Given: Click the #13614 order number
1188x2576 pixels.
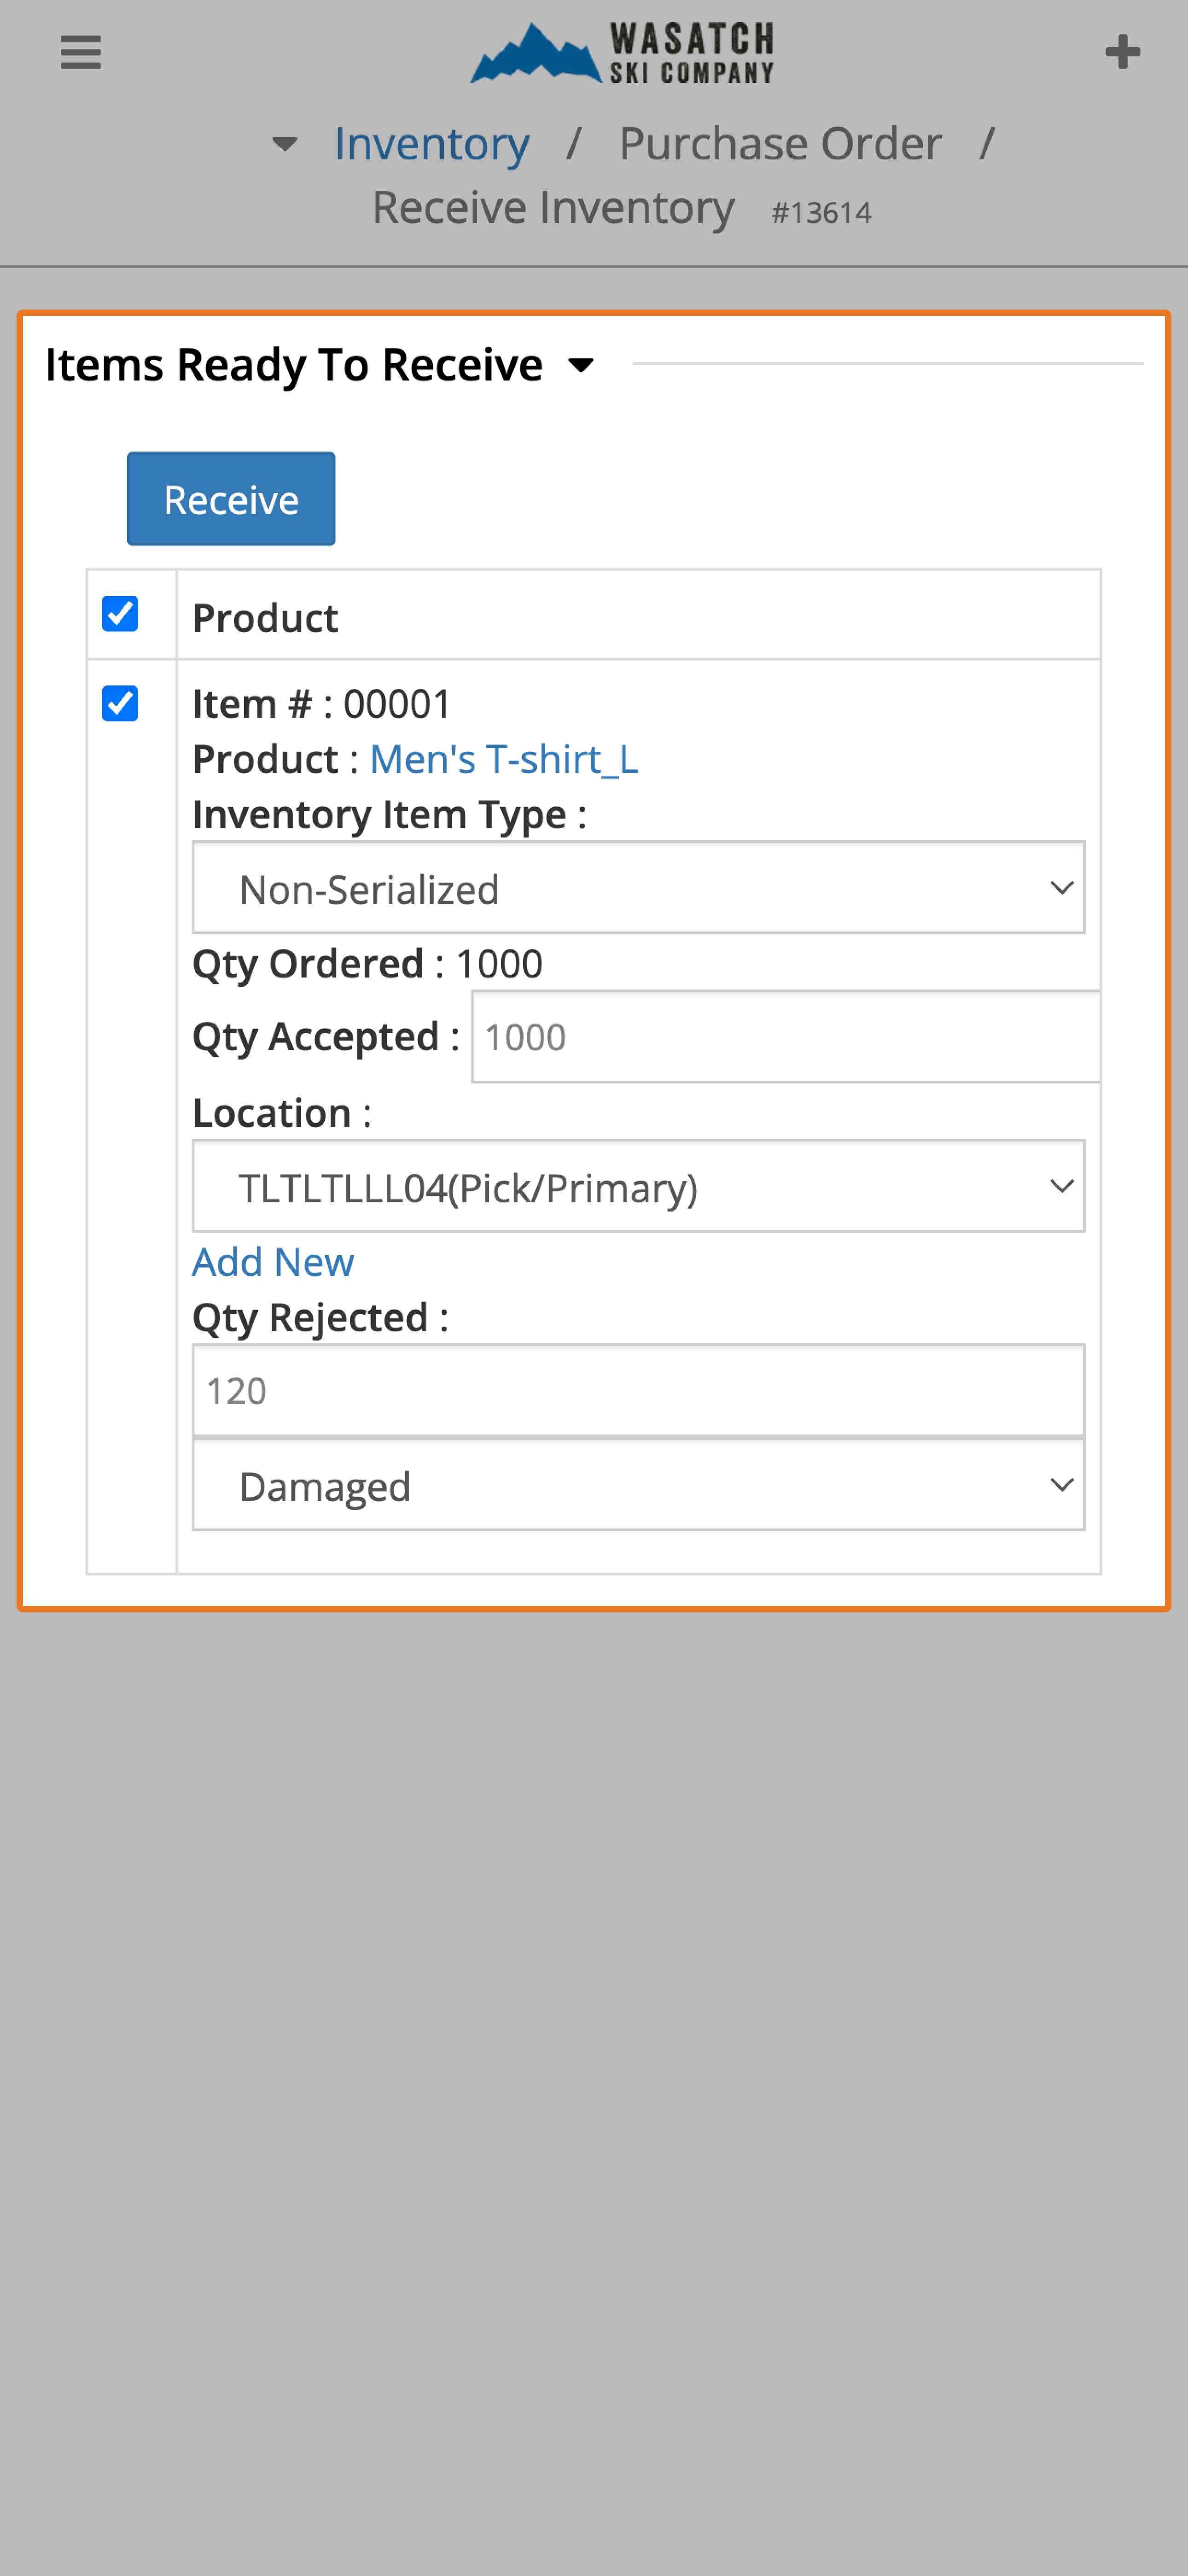Looking at the screenshot, I should pos(821,213).
